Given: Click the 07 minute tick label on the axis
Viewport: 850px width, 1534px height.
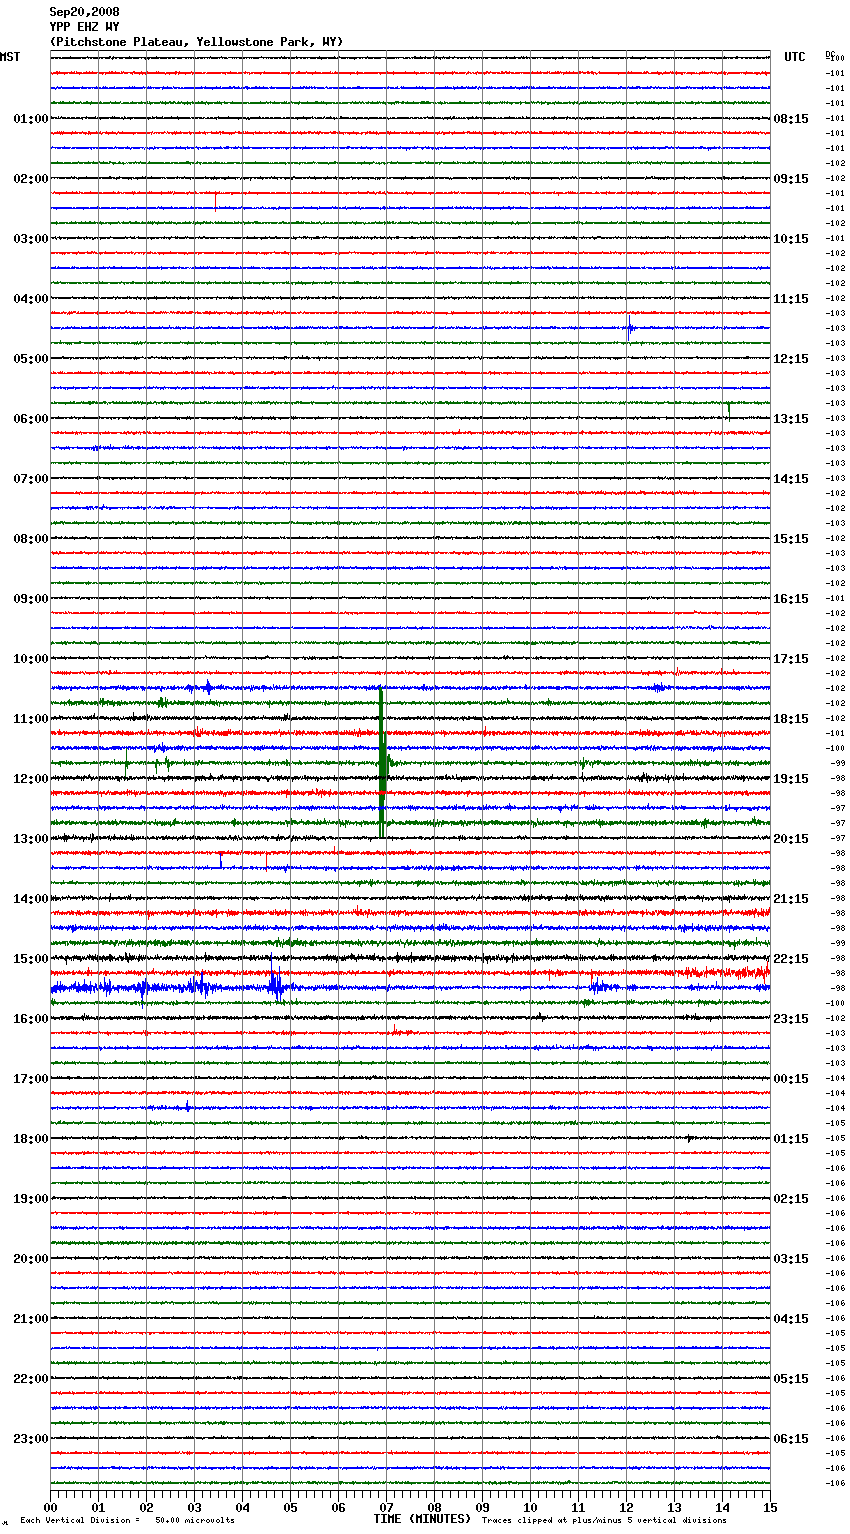Looking at the screenshot, I should pos(386,1507).
